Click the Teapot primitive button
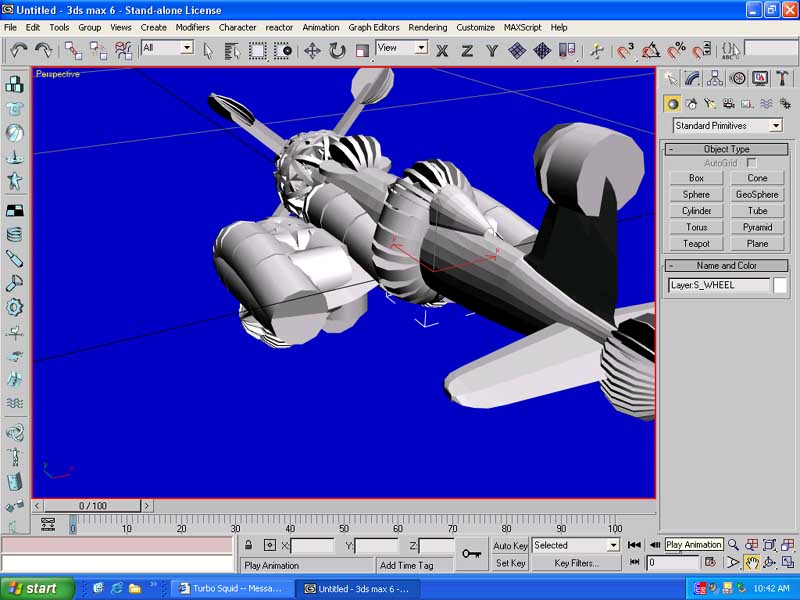 click(696, 243)
